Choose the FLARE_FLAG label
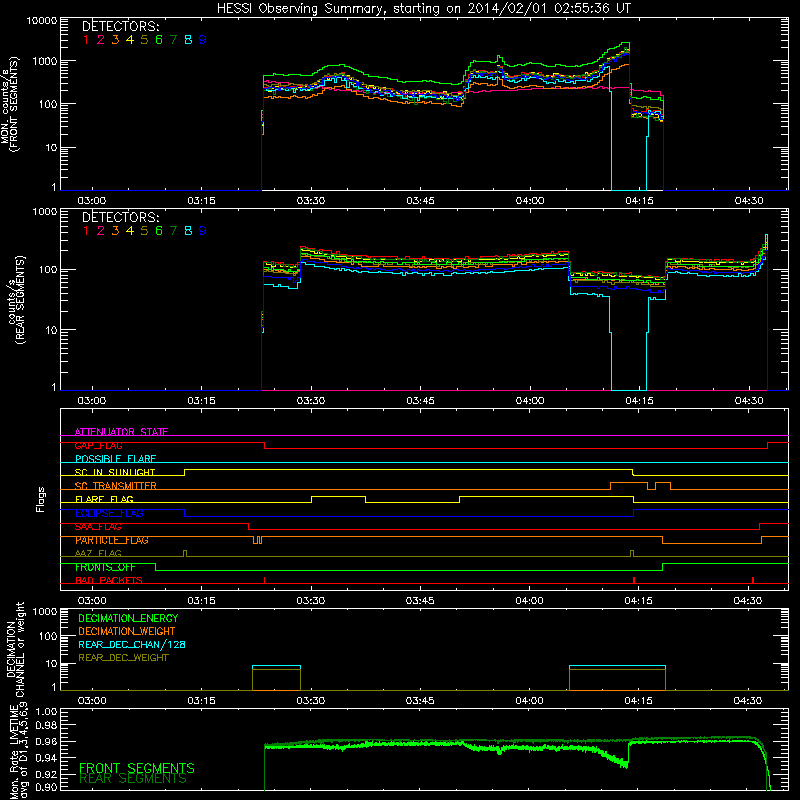This screenshot has height=800, width=800. (104, 499)
